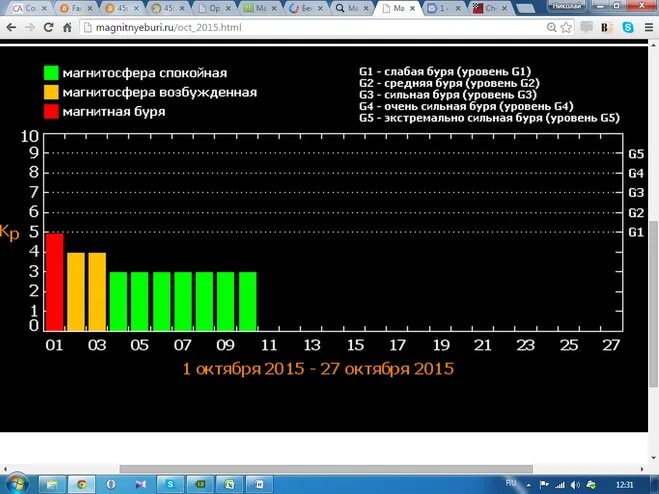Image resolution: width=659 pixels, height=494 pixels.
Task: Open a new browser tab
Action: [x=525, y=8]
